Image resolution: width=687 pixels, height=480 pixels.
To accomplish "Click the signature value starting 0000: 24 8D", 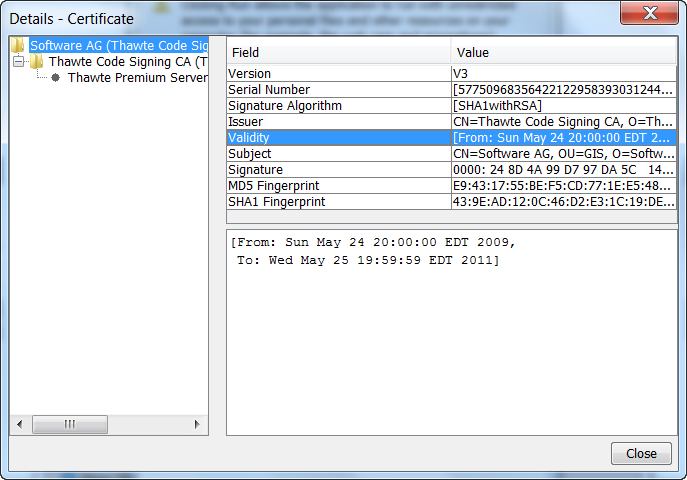I will point(564,169).
